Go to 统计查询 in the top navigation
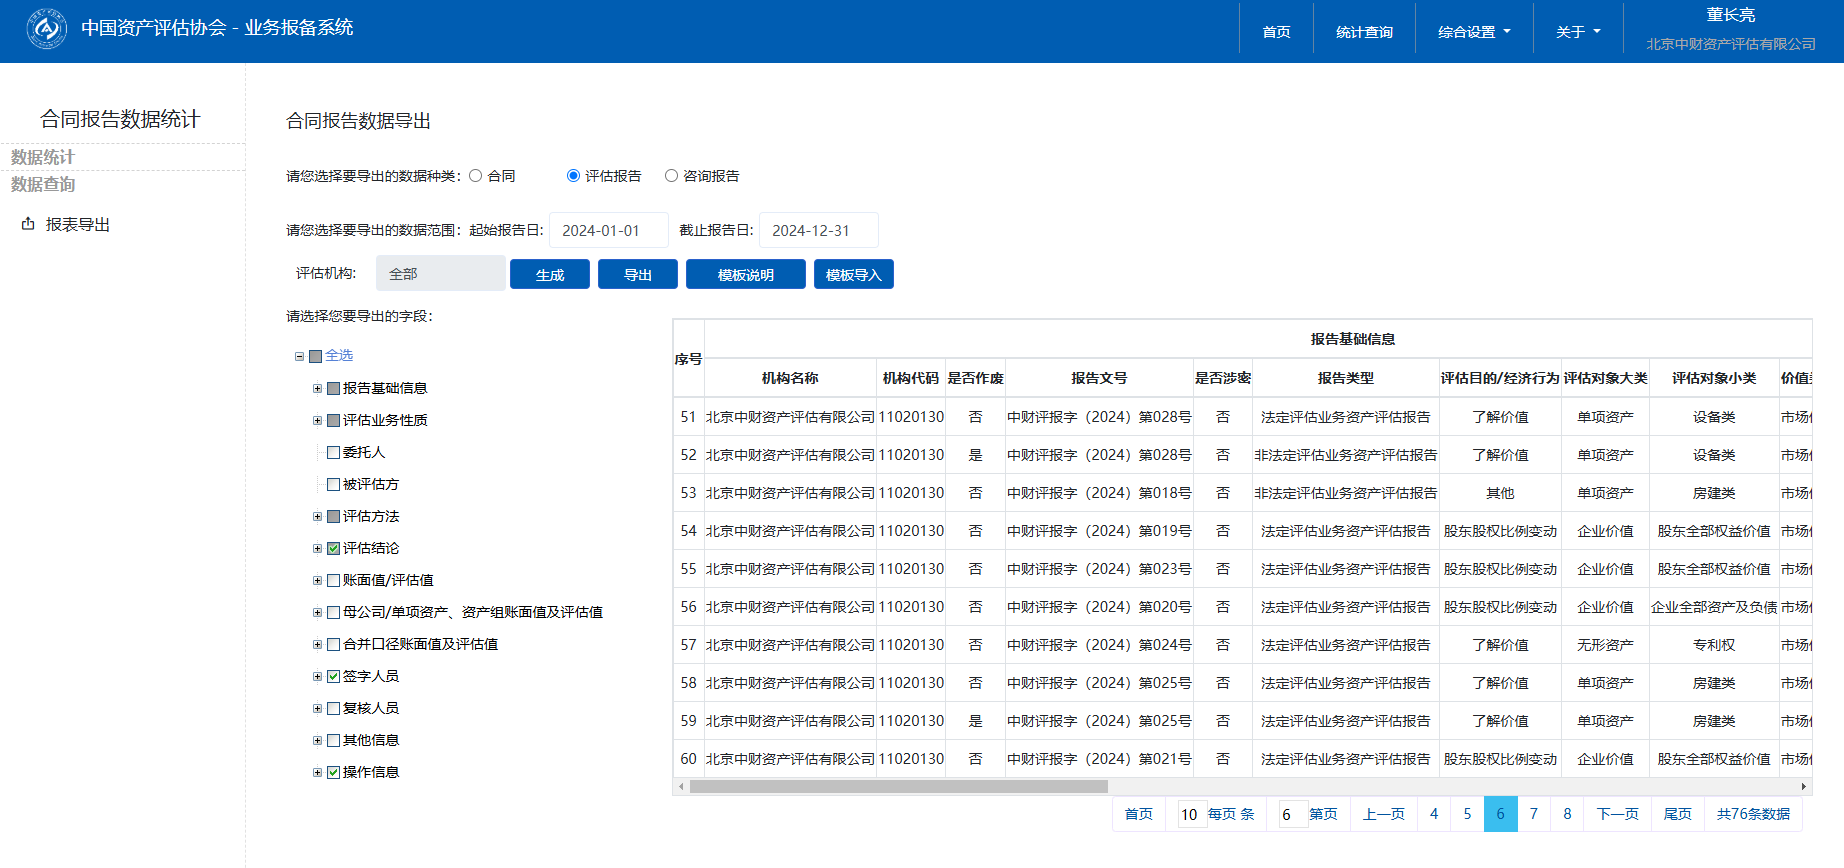 point(1364,32)
